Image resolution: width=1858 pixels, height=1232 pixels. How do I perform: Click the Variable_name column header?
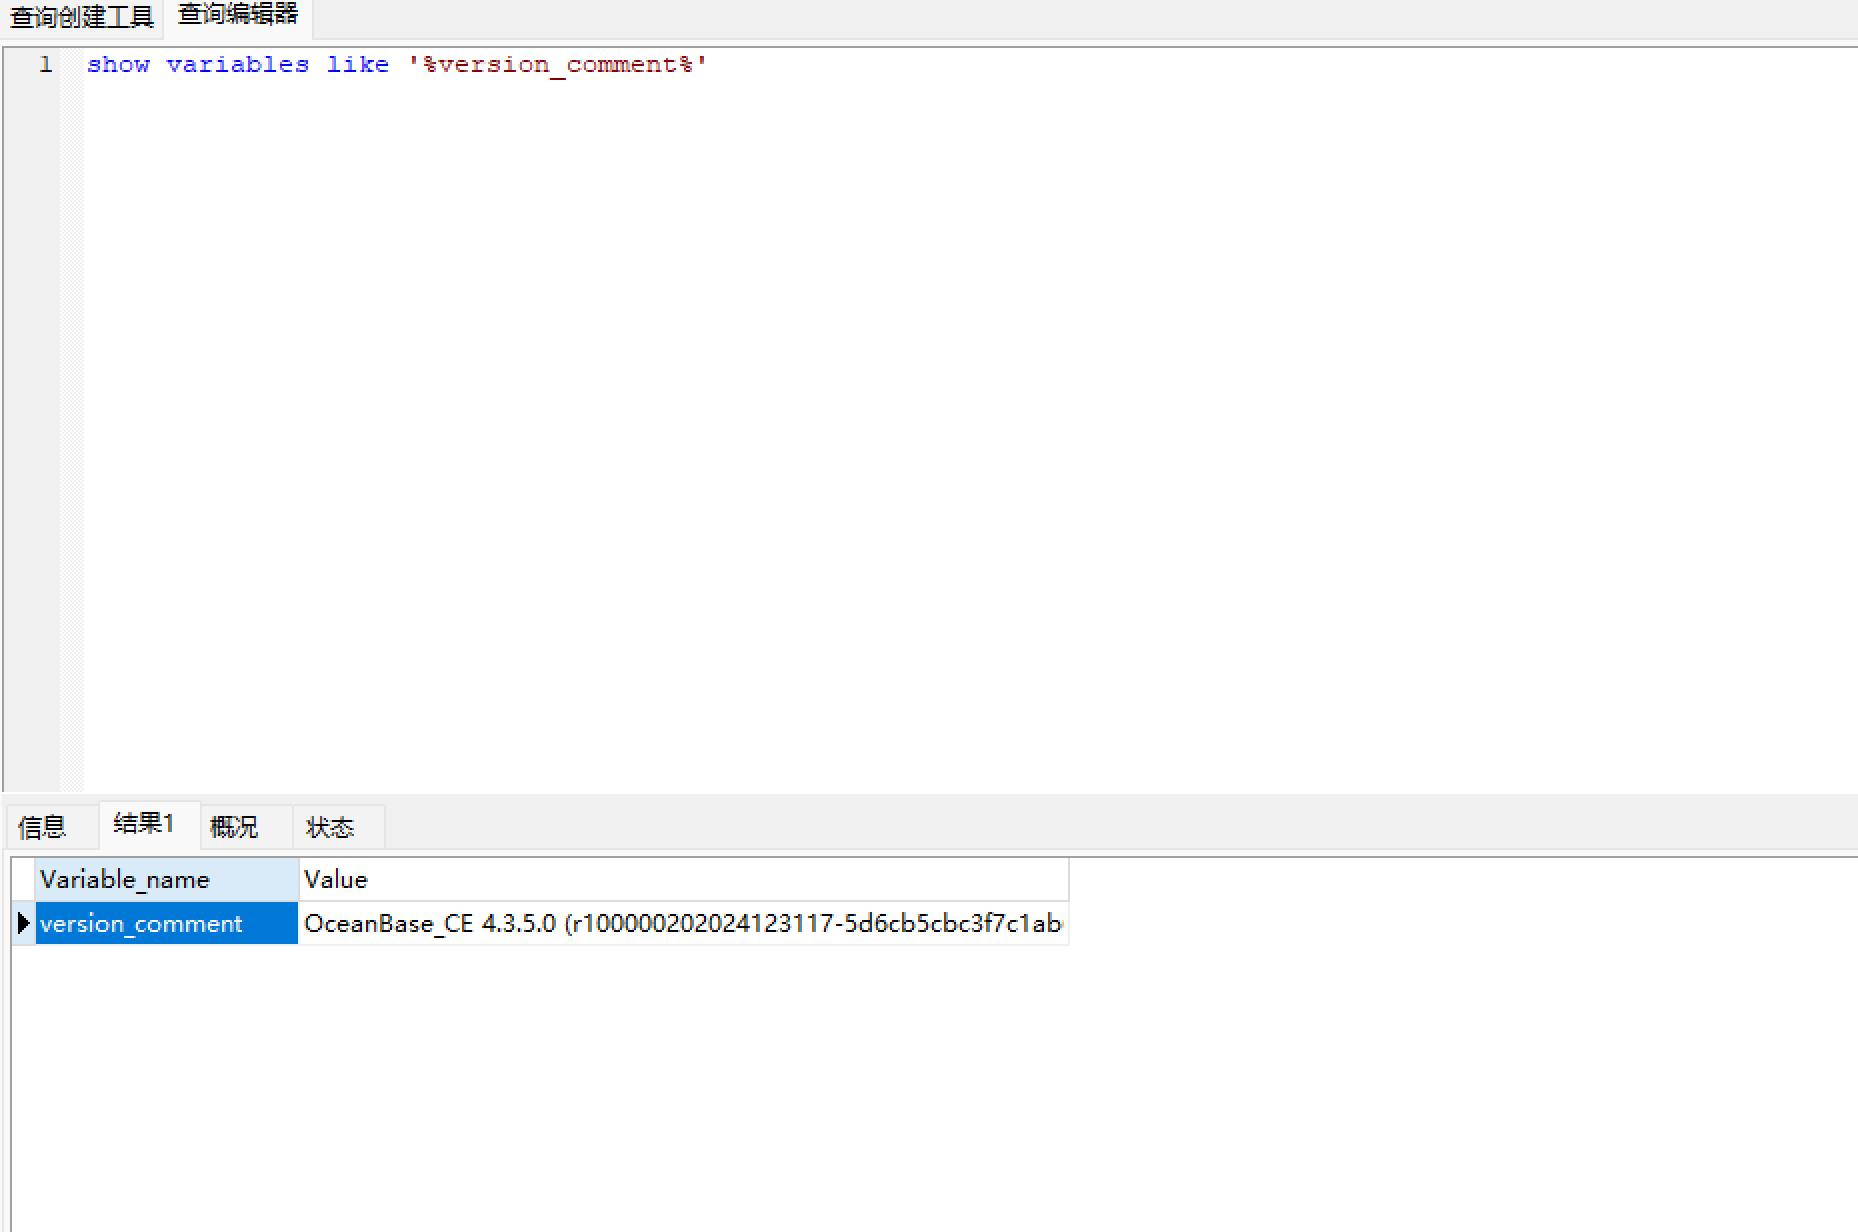[x=167, y=880]
